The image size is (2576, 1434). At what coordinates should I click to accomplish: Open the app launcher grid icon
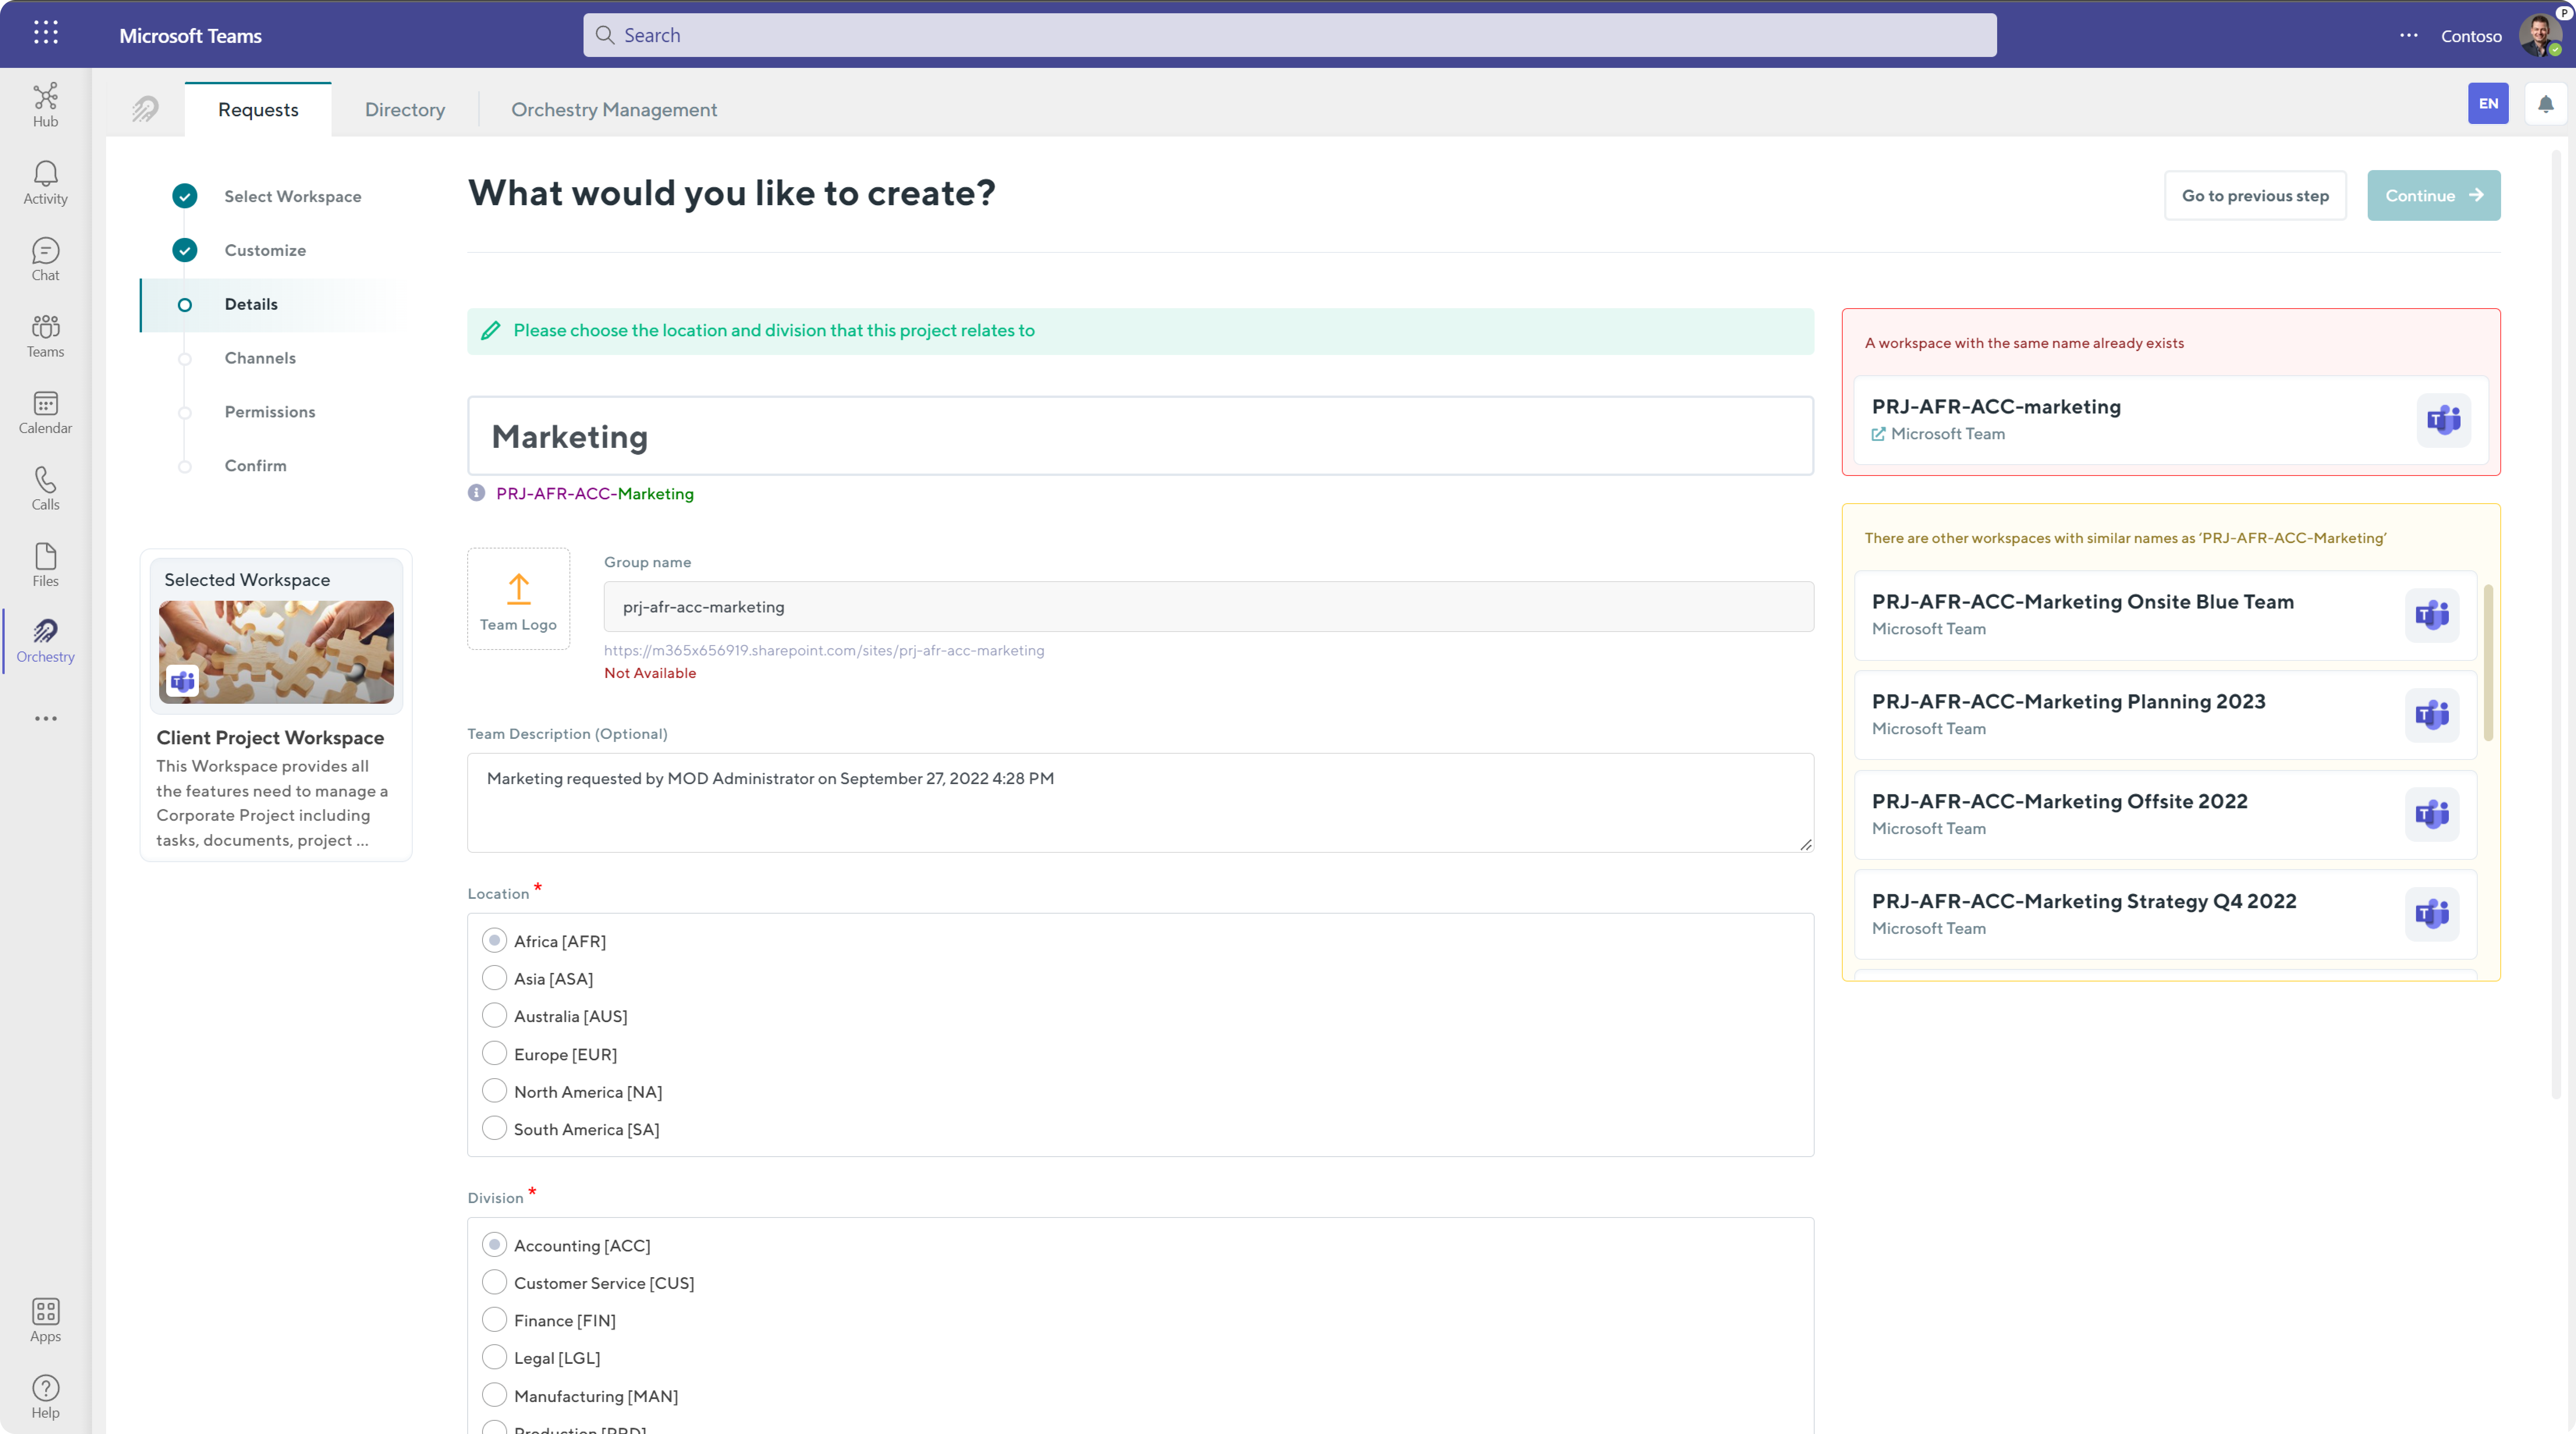coord(45,33)
